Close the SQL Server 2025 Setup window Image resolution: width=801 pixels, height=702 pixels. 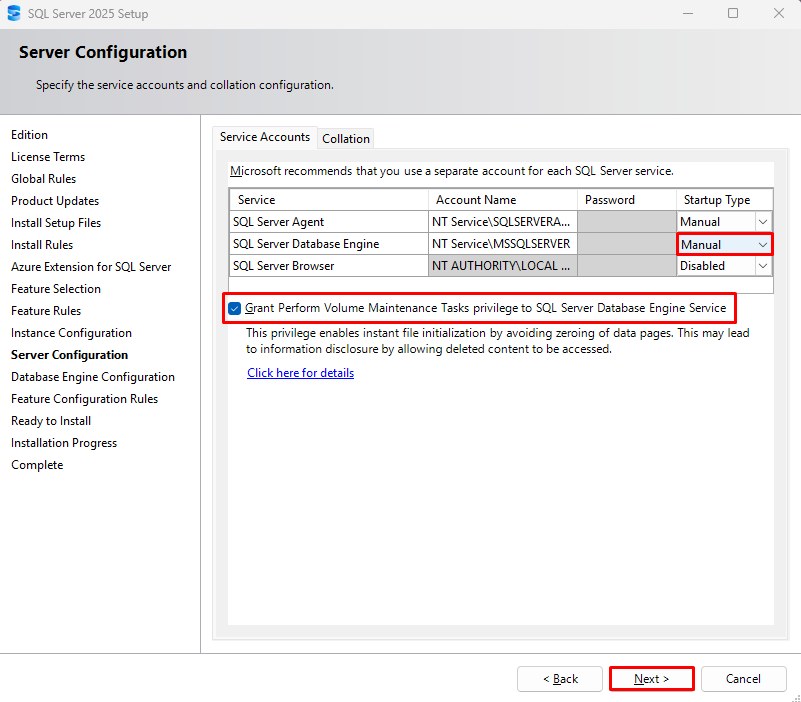coord(779,13)
